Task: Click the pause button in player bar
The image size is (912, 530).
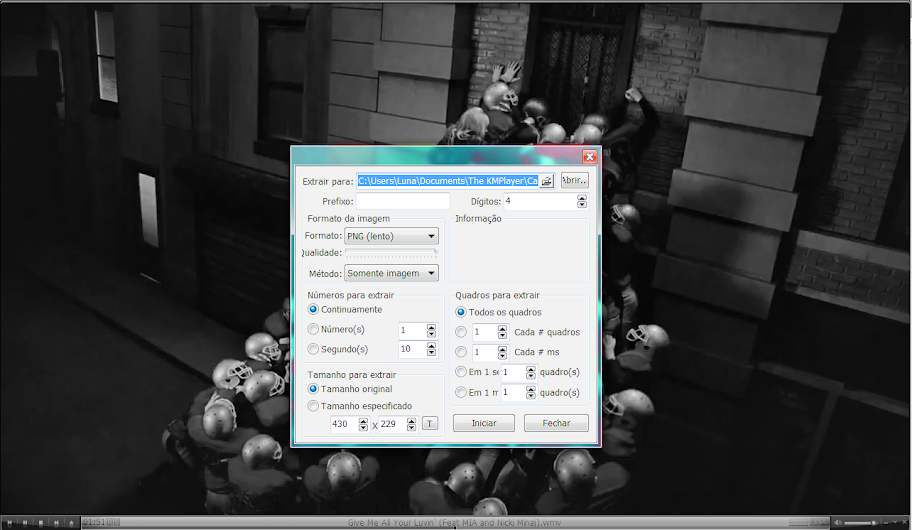Action: (x=25, y=522)
